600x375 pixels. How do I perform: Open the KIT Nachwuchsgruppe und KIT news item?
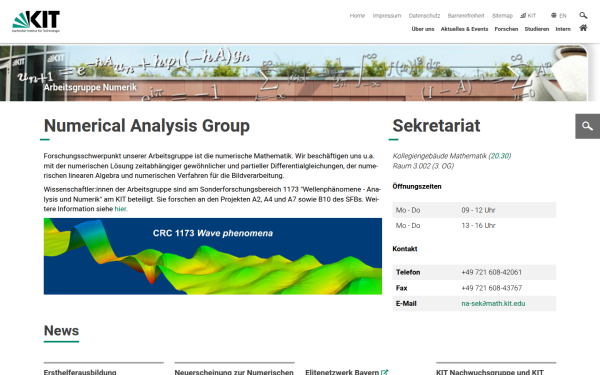click(x=490, y=372)
